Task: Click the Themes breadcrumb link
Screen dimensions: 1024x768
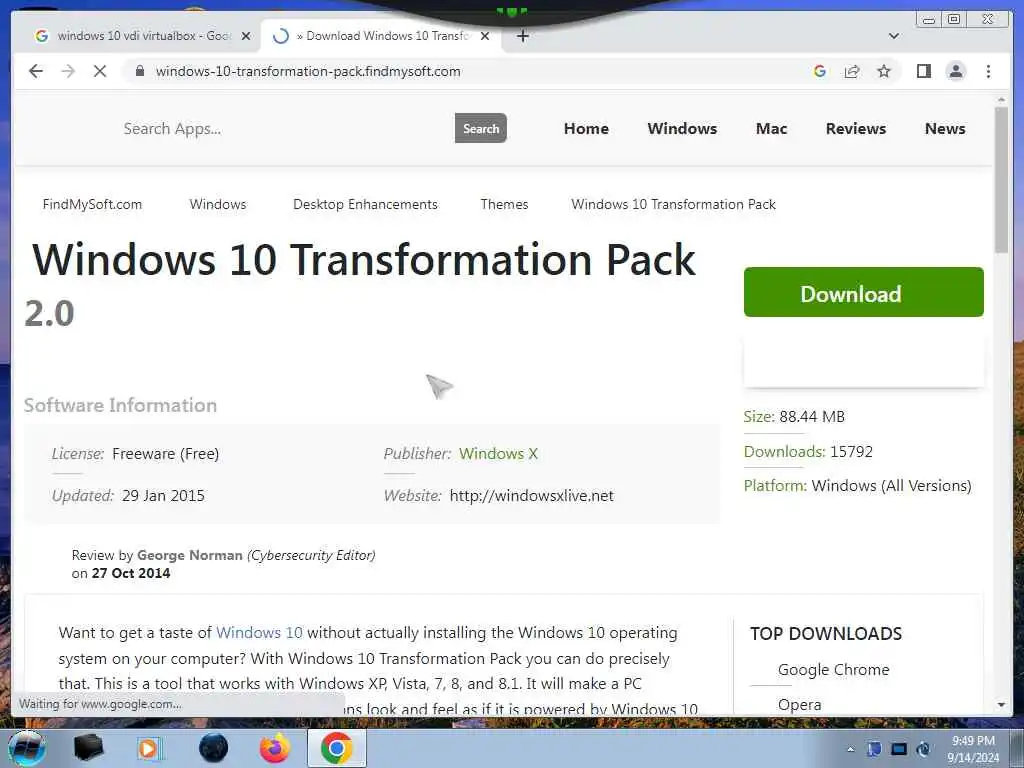Action: point(504,204)
